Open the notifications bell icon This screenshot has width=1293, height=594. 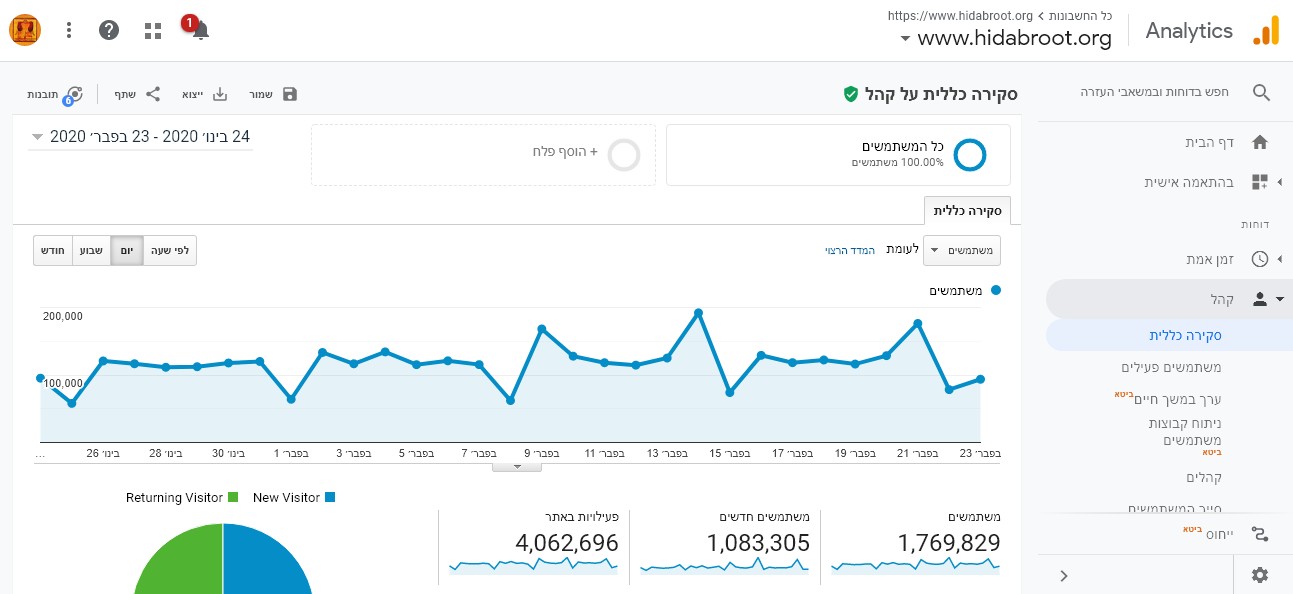200,30
